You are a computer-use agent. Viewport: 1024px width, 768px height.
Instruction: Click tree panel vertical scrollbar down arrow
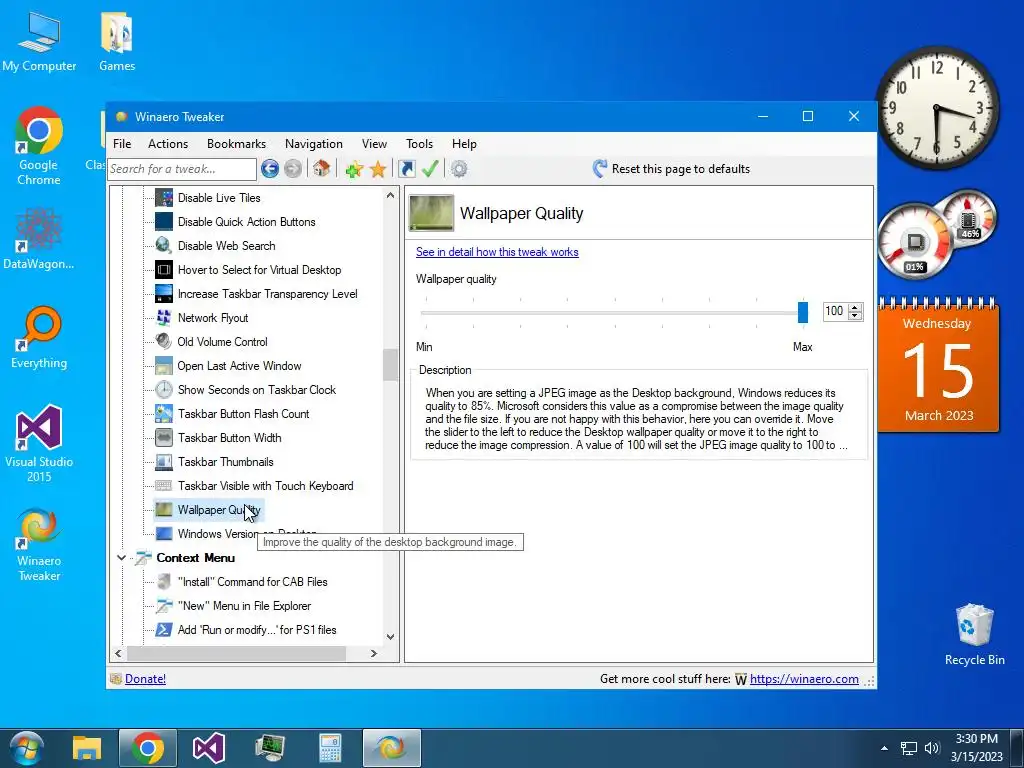click(391, 637)
